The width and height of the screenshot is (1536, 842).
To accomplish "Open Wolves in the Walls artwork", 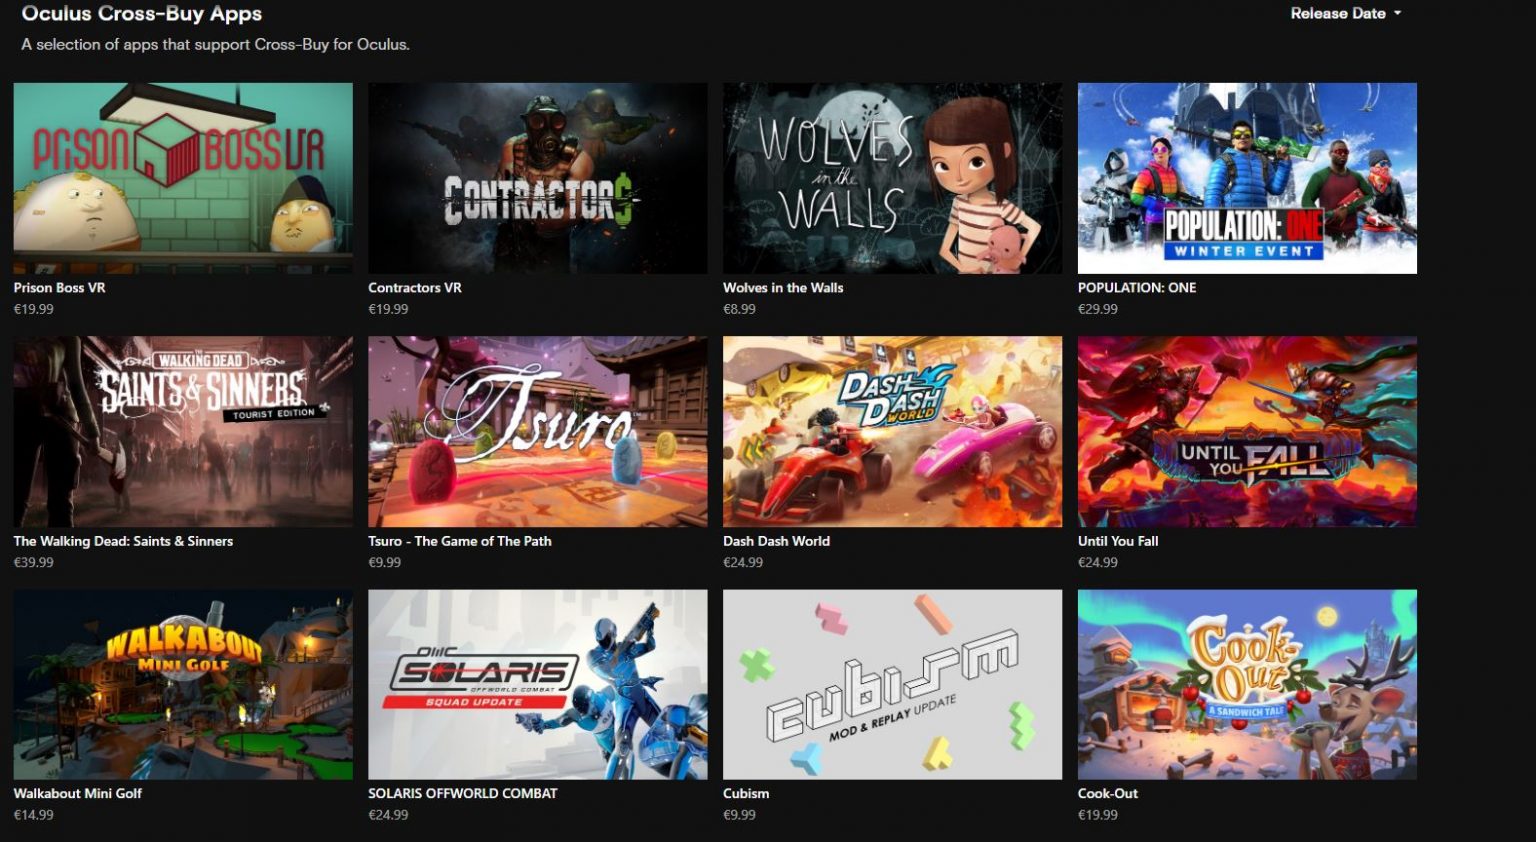I will (x=892, y=178).
